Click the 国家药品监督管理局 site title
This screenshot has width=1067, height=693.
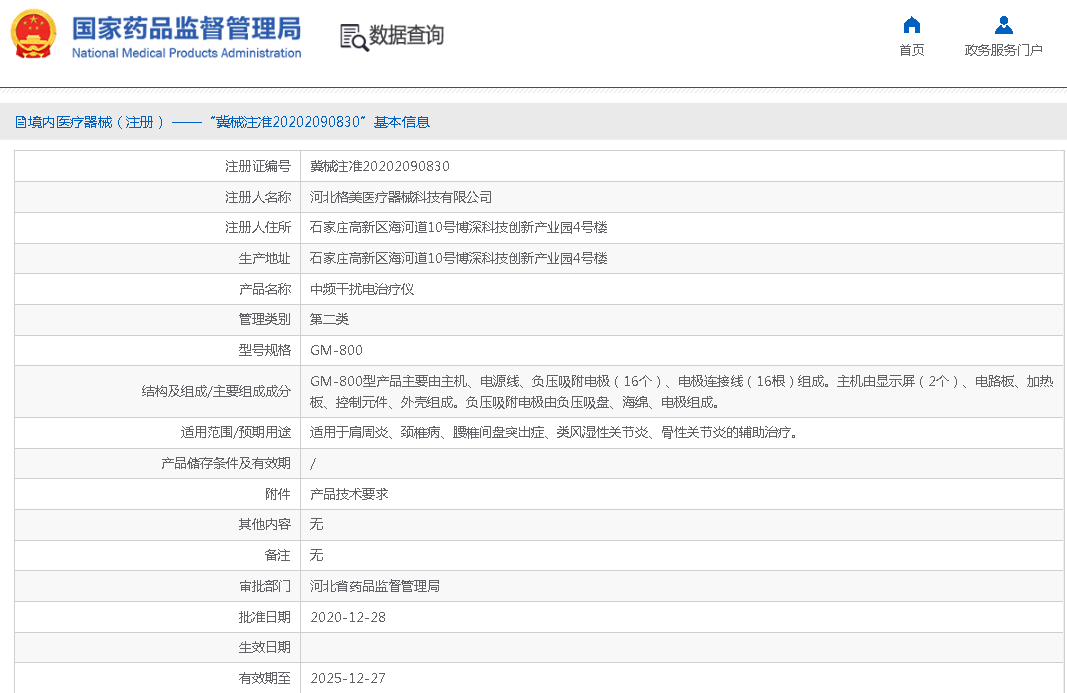point(186,27)
